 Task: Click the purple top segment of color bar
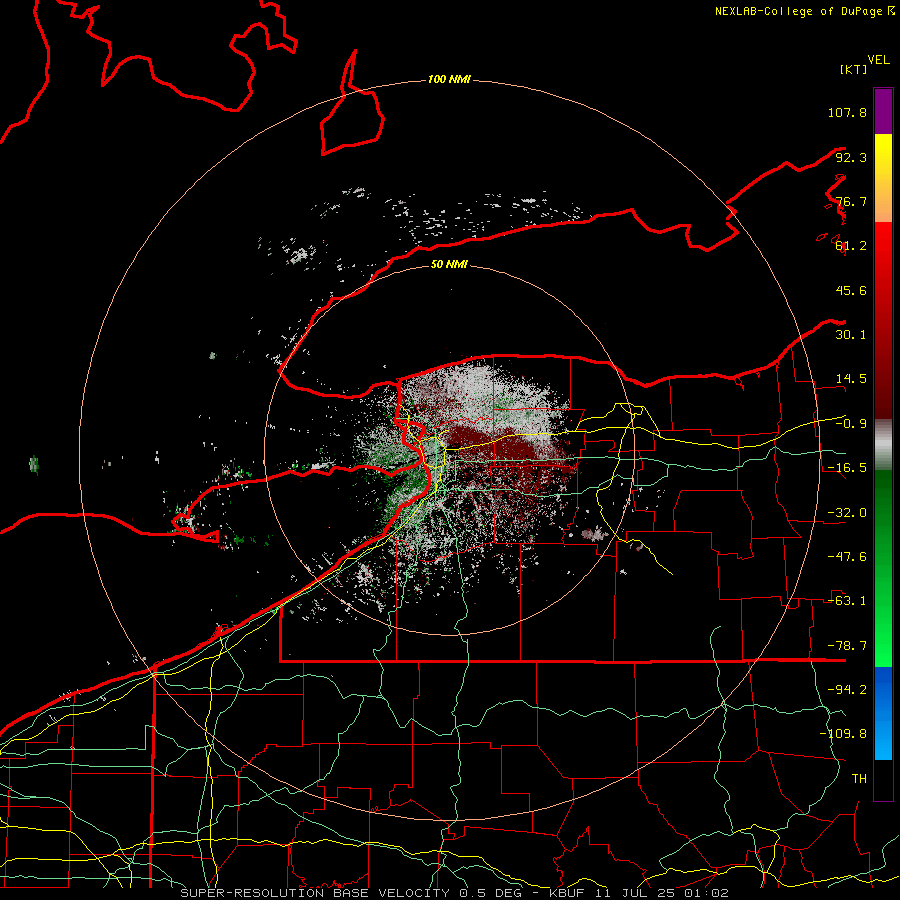coord(883,111)
